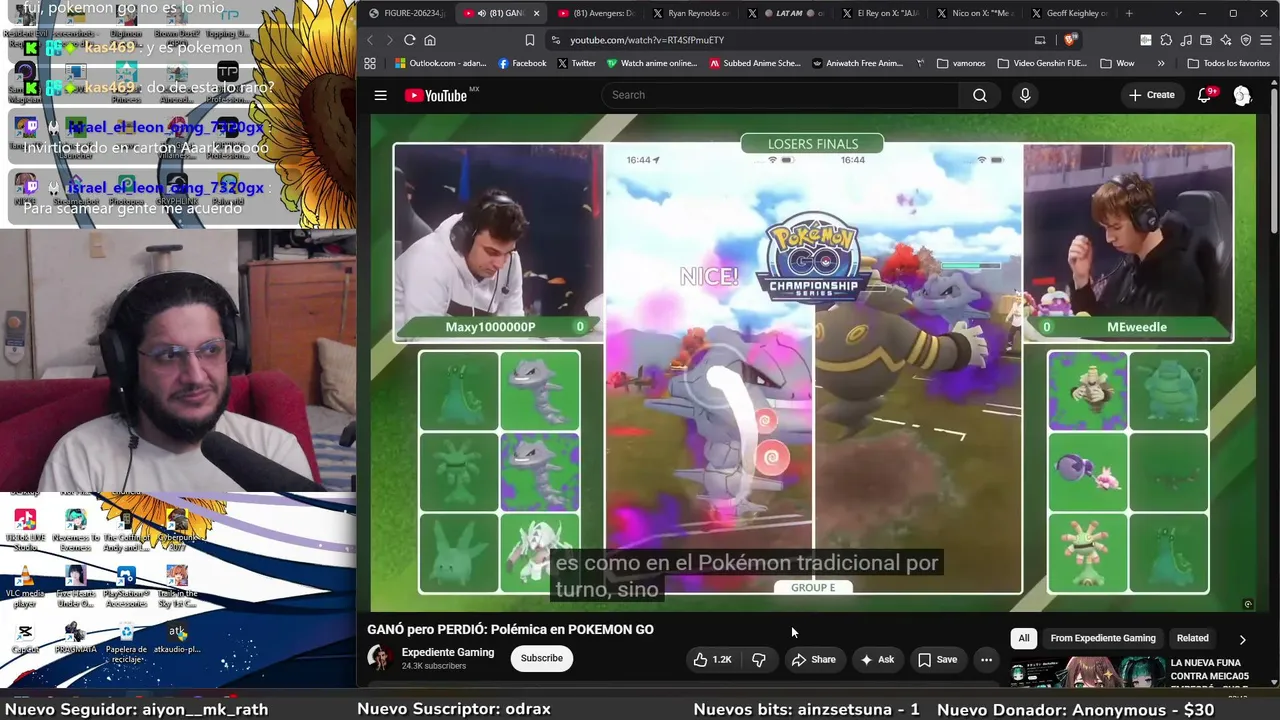Open the browser tab search dropdown arrow

1178,13
